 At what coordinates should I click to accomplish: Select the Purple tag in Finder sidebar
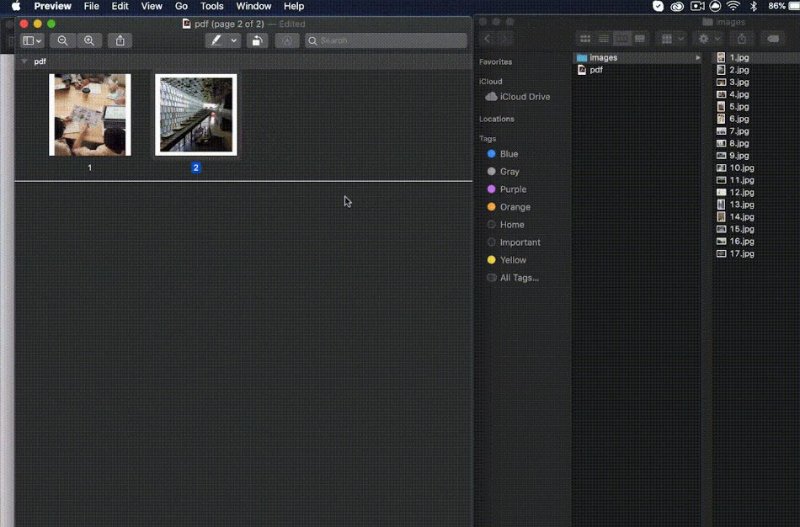pos(512,189)
